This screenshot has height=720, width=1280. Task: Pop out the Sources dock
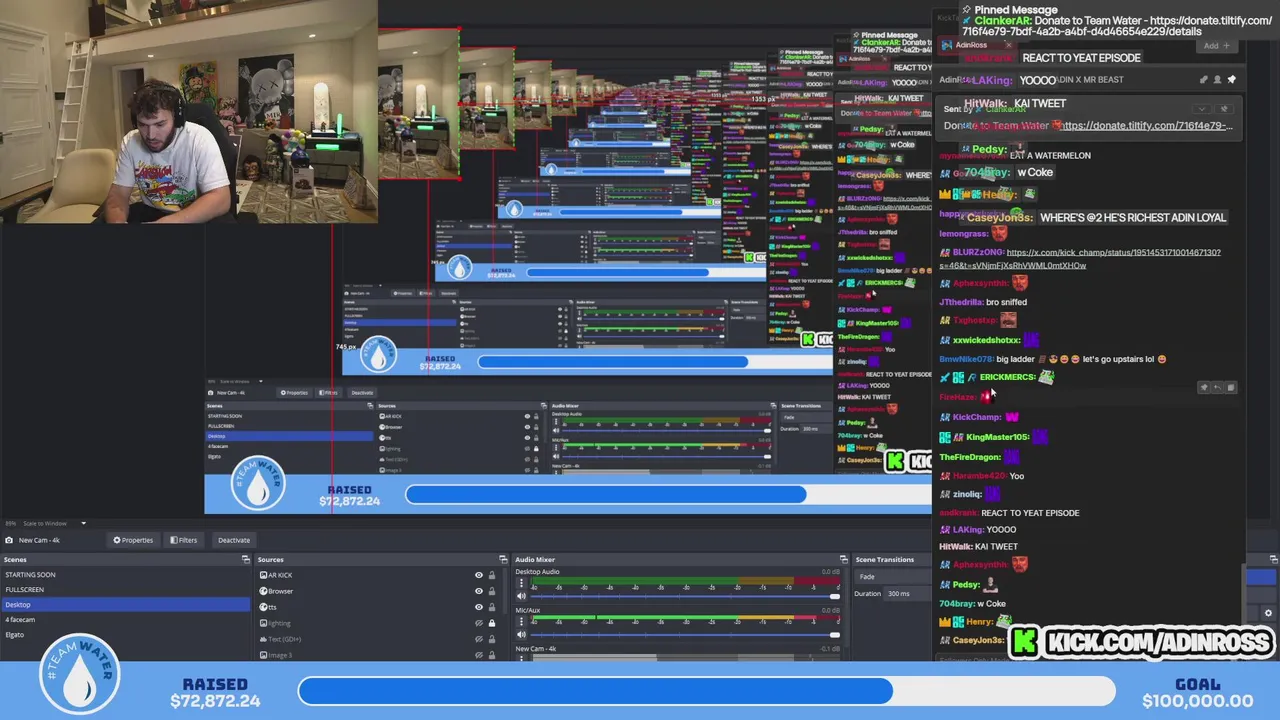503,560
